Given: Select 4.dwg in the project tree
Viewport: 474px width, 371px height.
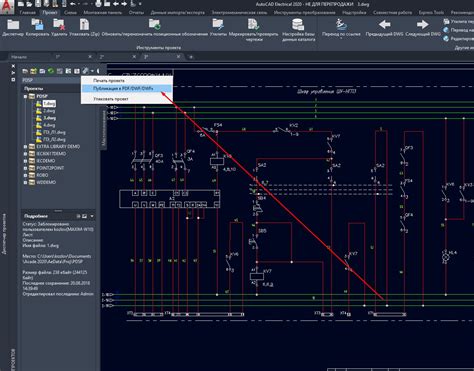Looking at the screenshot, I should point(49,125).
